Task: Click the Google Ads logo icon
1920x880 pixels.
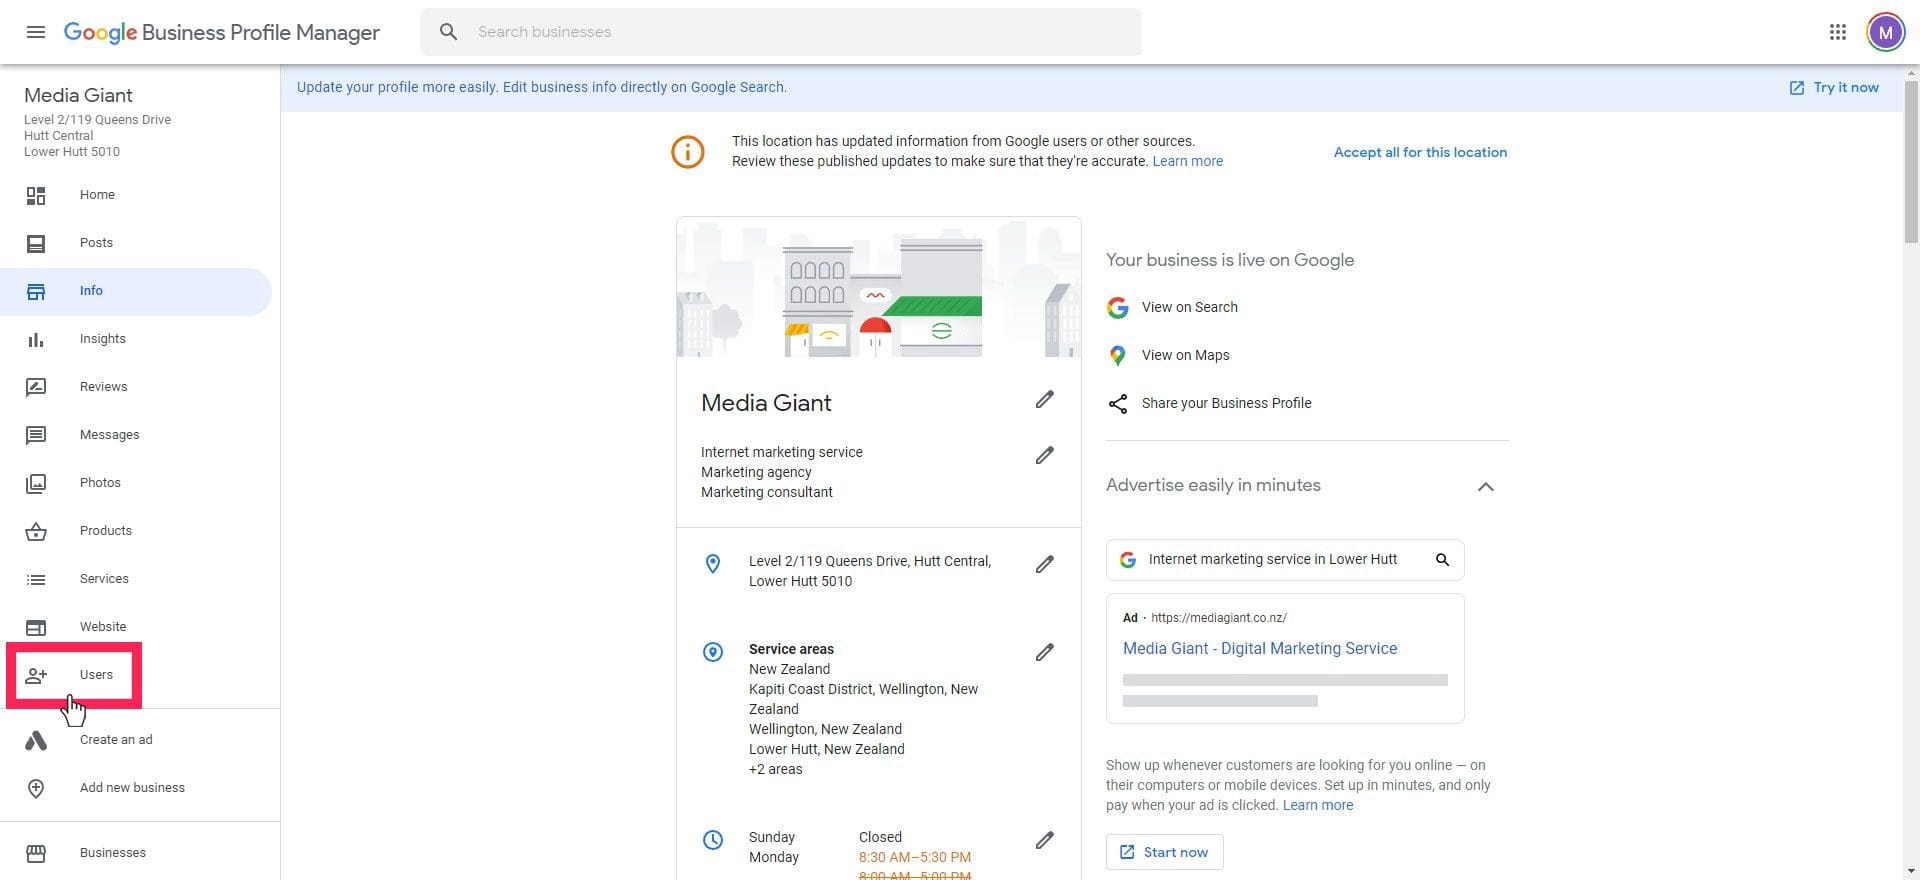Action: (36, 740)
